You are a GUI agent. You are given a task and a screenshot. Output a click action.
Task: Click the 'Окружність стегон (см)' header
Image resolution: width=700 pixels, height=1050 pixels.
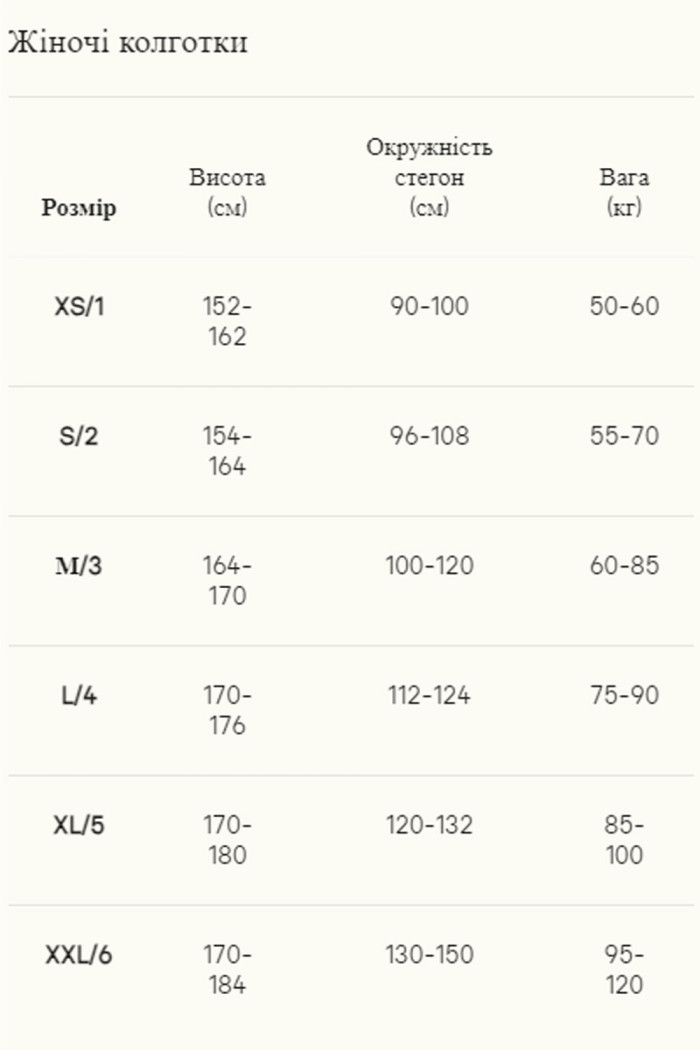[x=429, y=178]
